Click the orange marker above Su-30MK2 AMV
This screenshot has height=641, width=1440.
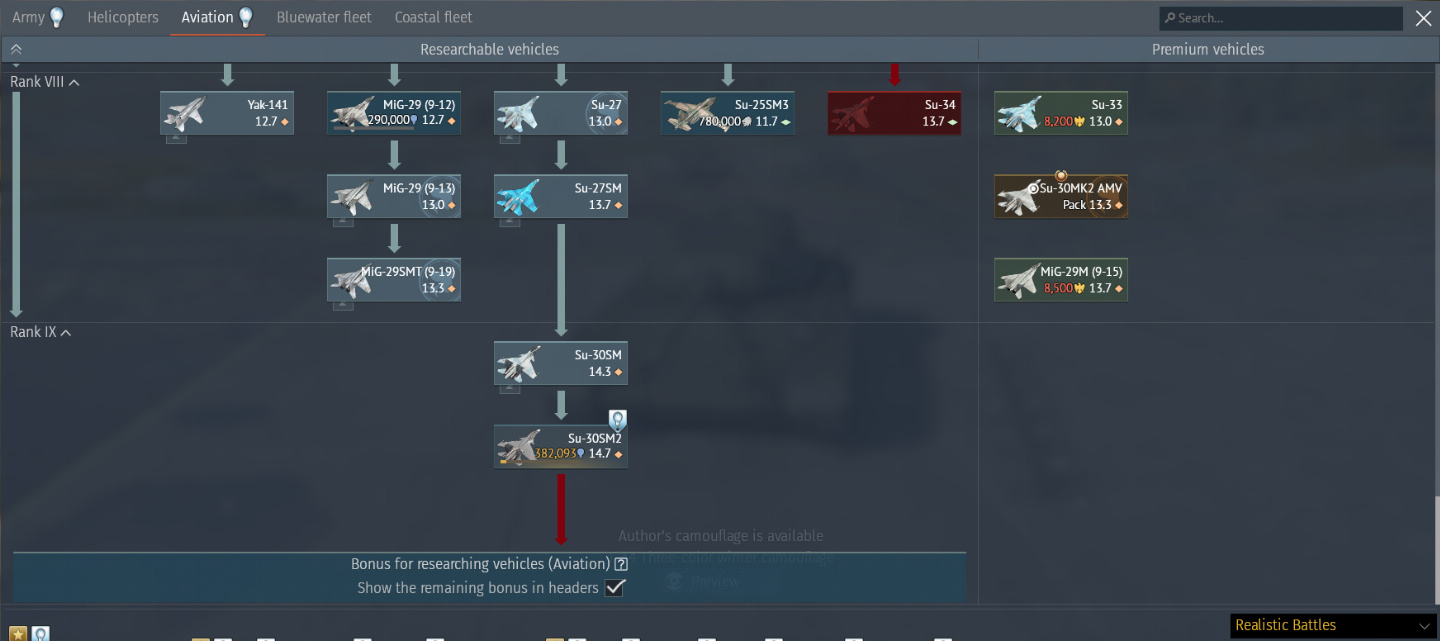(1061, 175)
